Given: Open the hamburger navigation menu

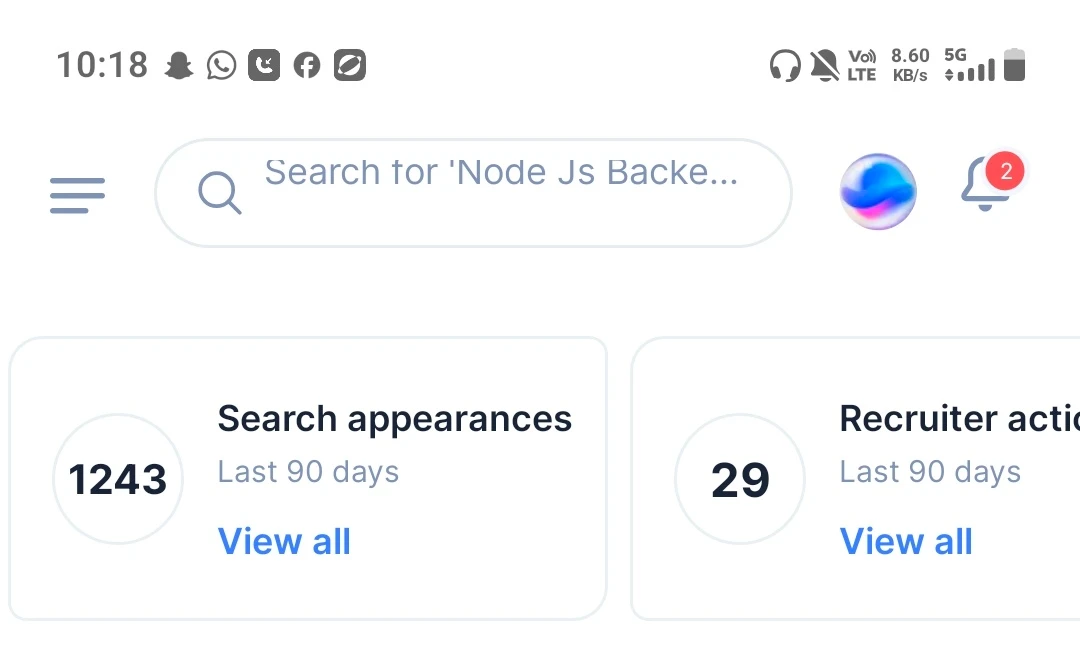Looking at the screenshot, I should (77, 194).
